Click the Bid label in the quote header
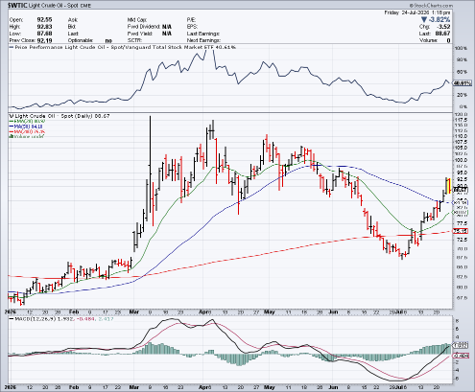Viewport: 475px width, 392px height. [72, 27]
